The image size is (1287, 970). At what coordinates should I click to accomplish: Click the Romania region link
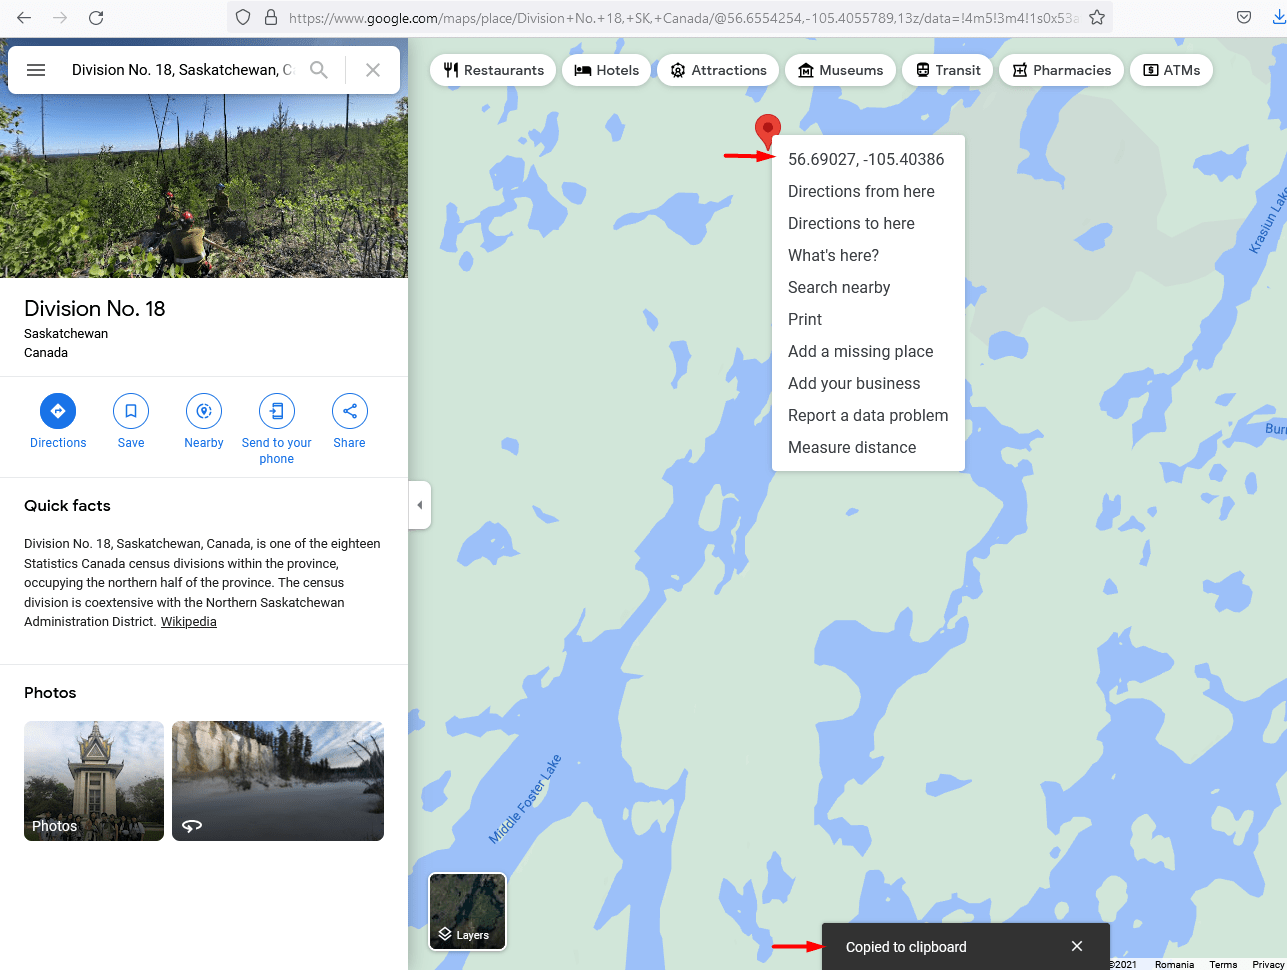point(1174,964)
